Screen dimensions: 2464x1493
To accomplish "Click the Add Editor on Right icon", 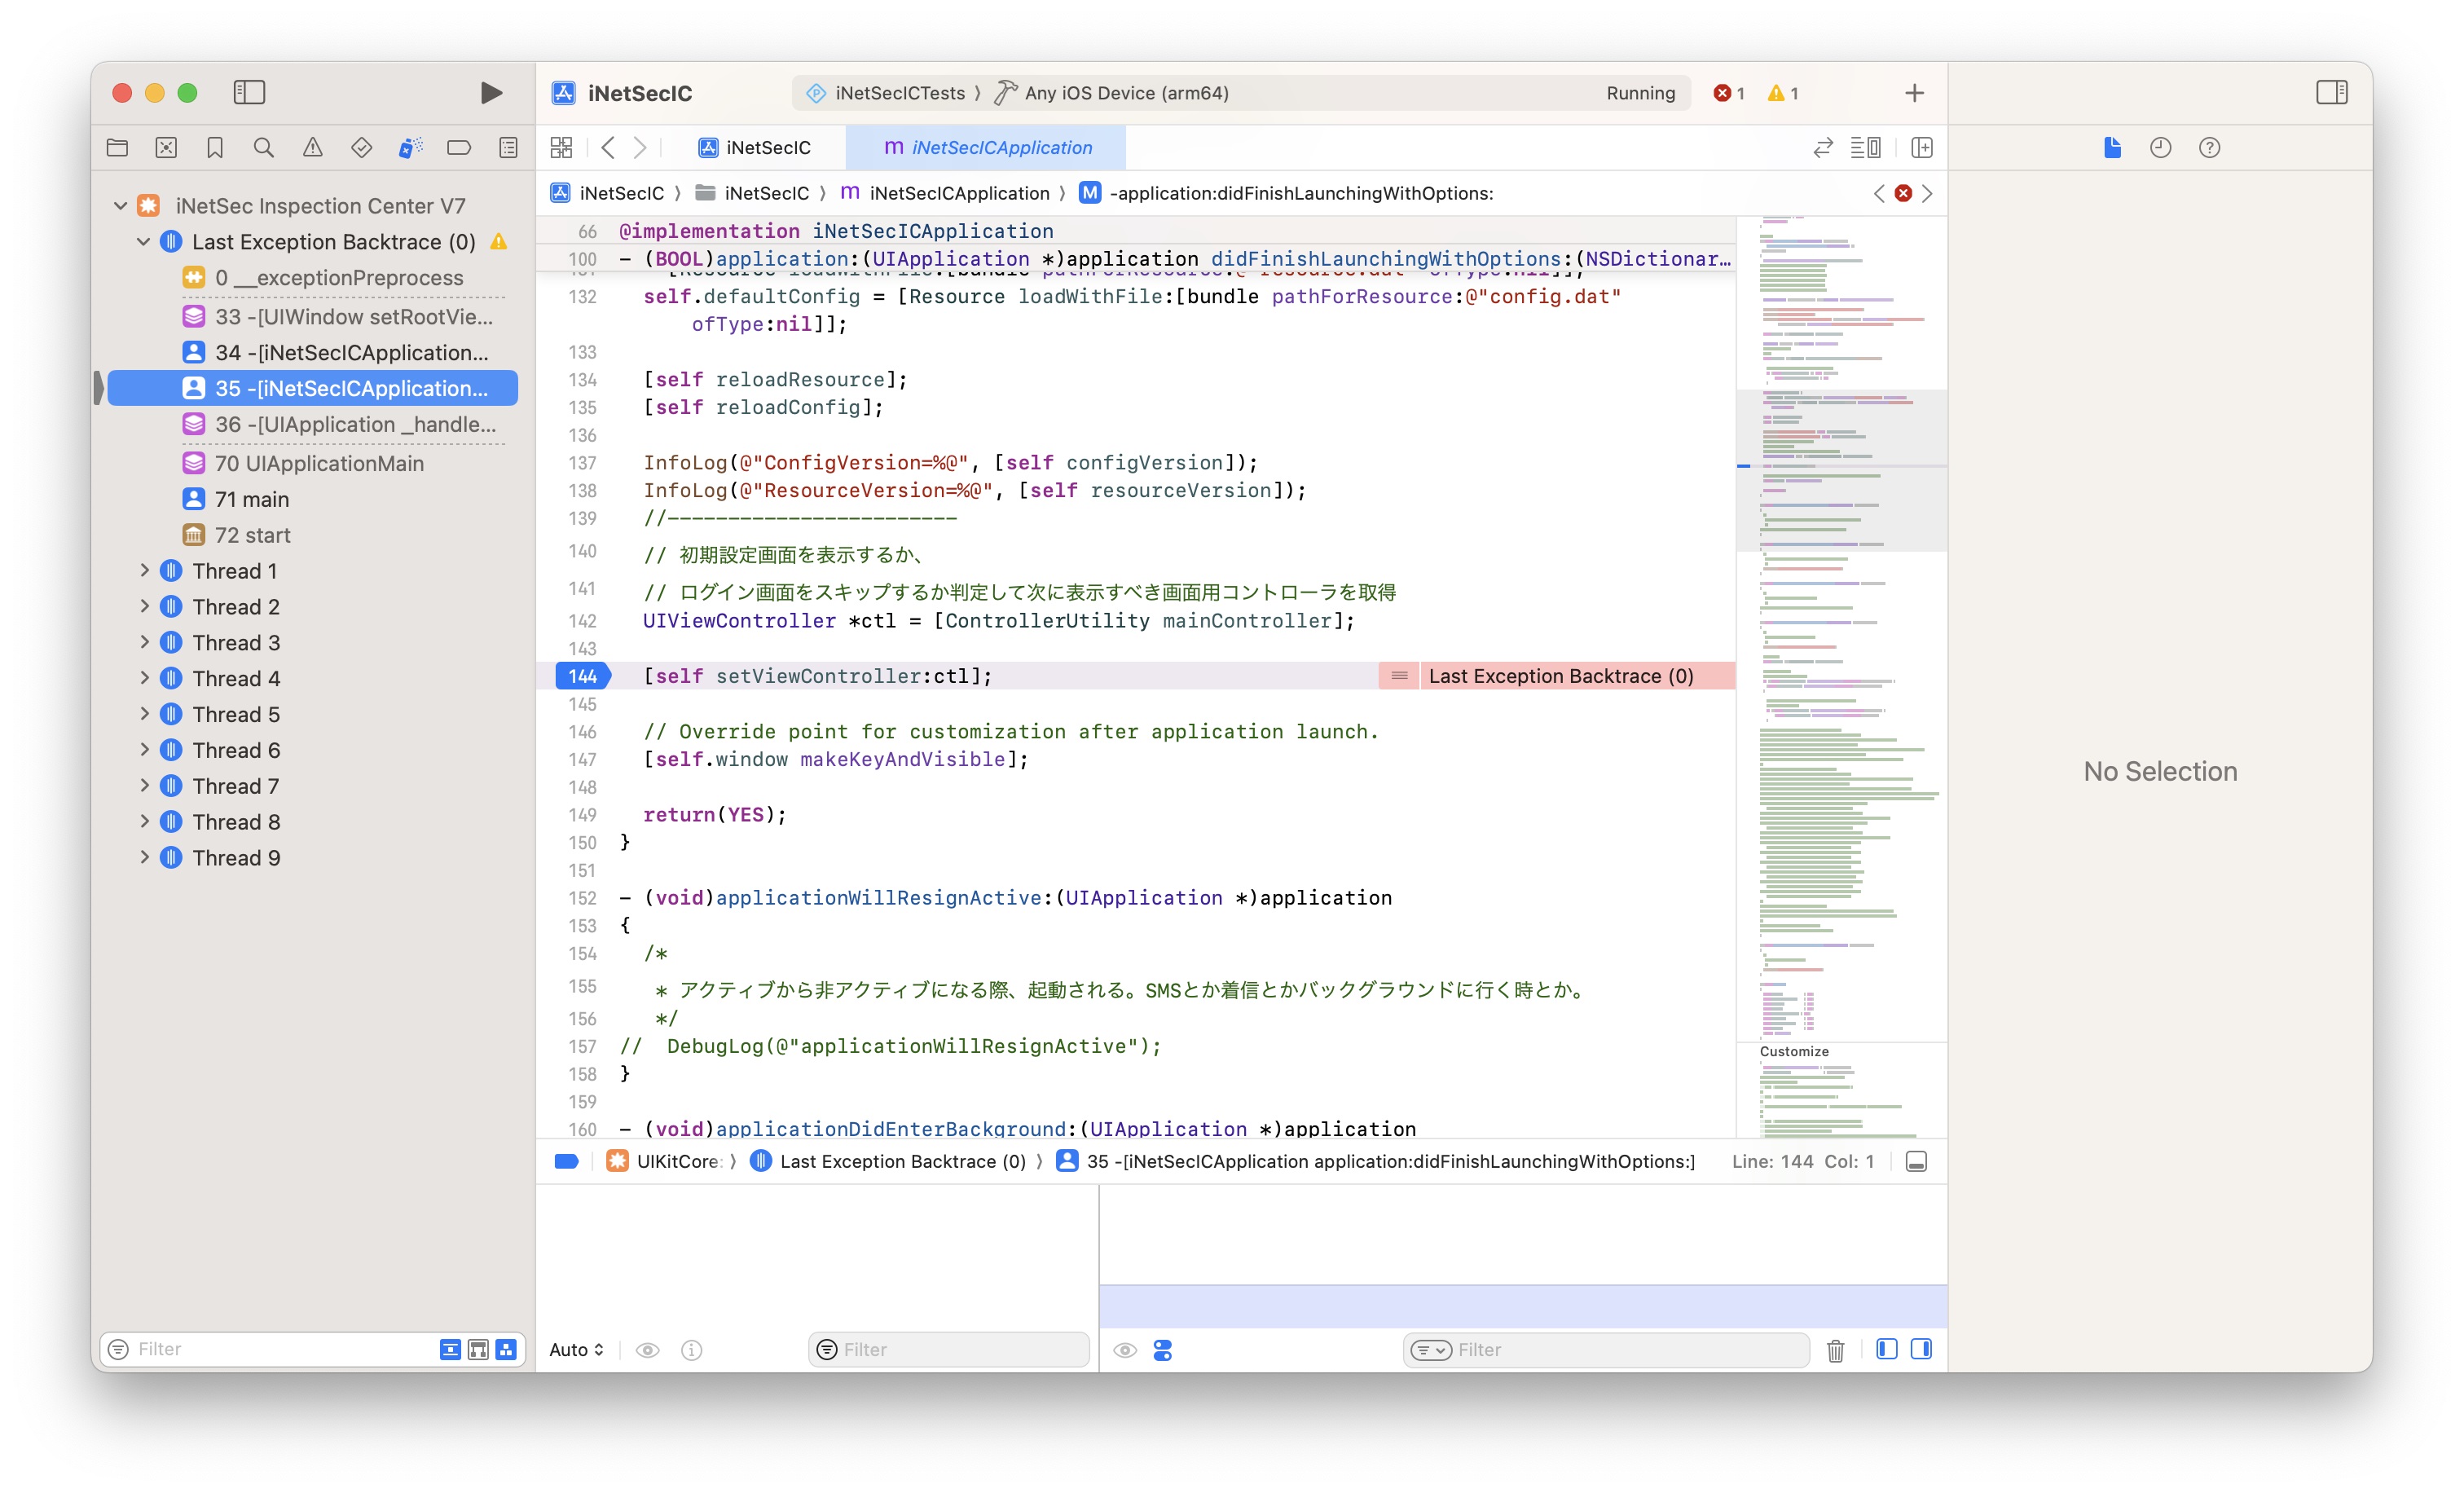I will tap(1921, 148).
